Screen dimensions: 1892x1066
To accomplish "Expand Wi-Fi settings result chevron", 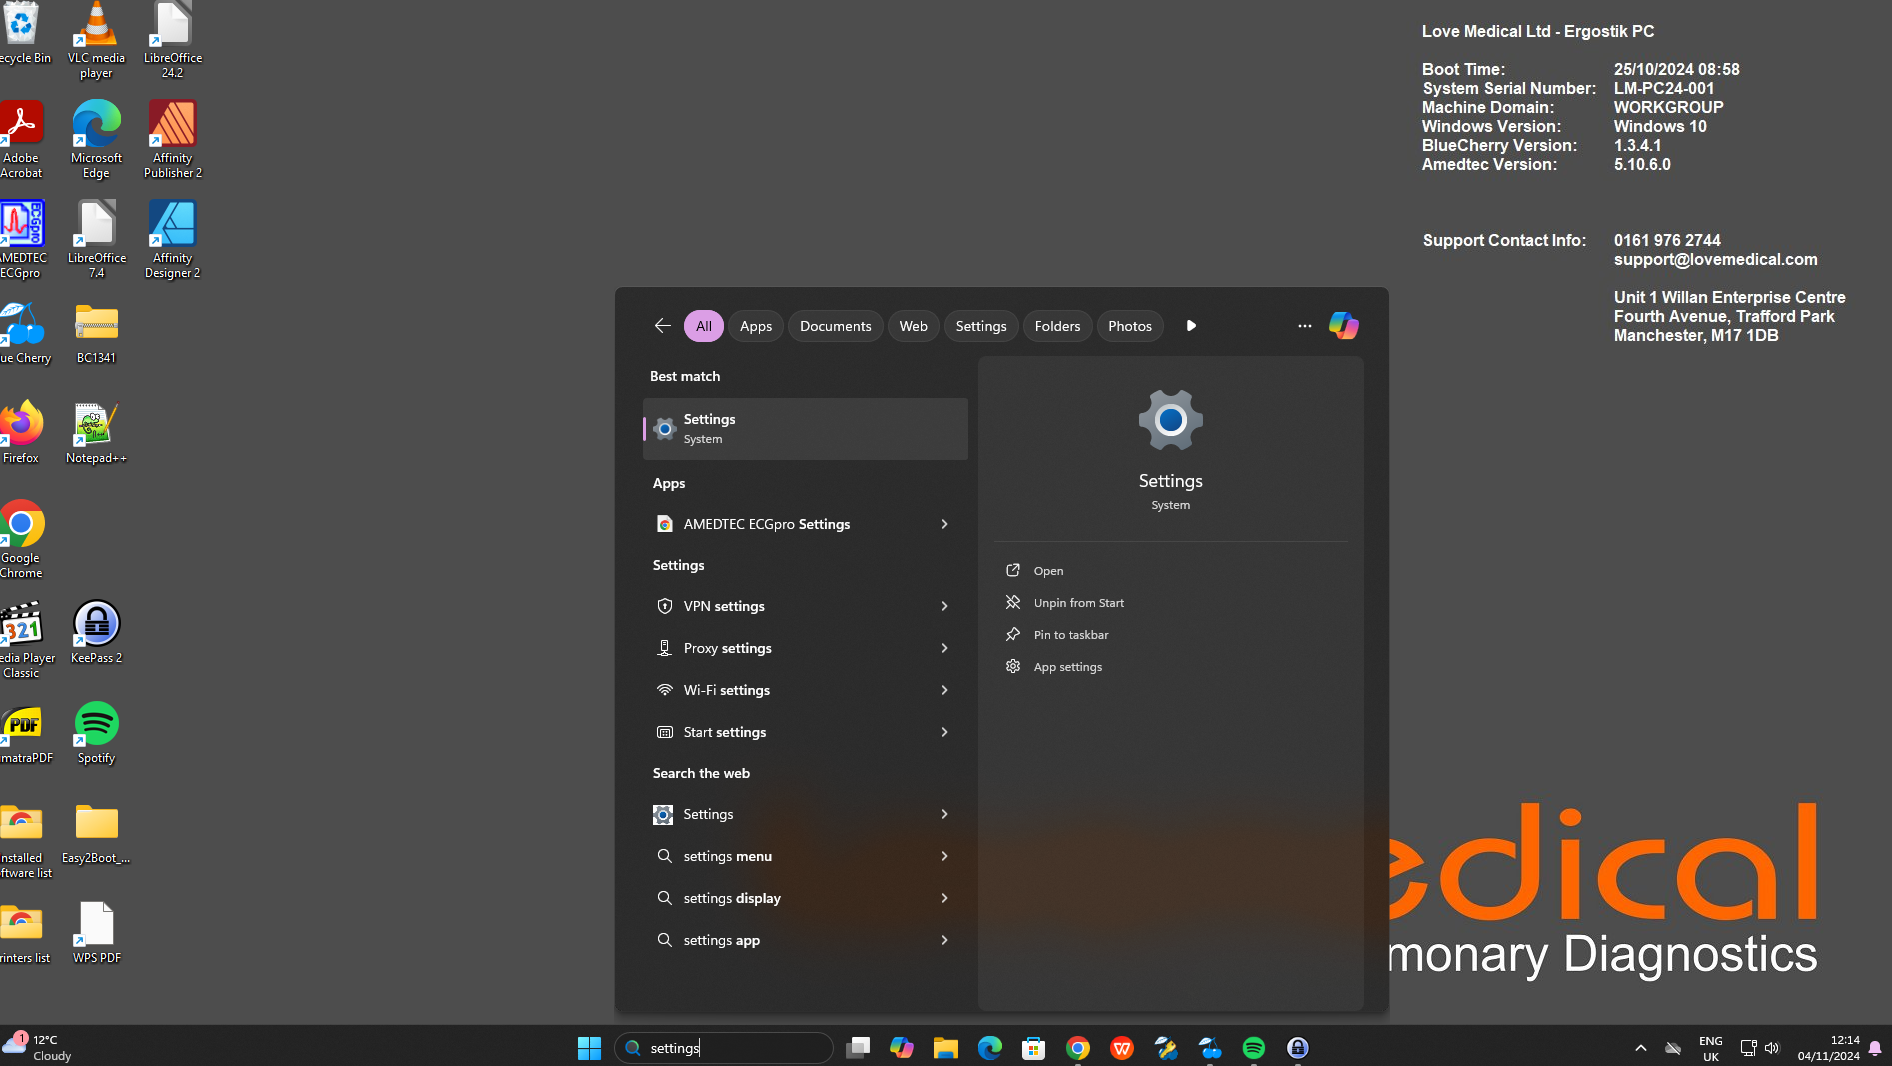I will click(944, 690).
